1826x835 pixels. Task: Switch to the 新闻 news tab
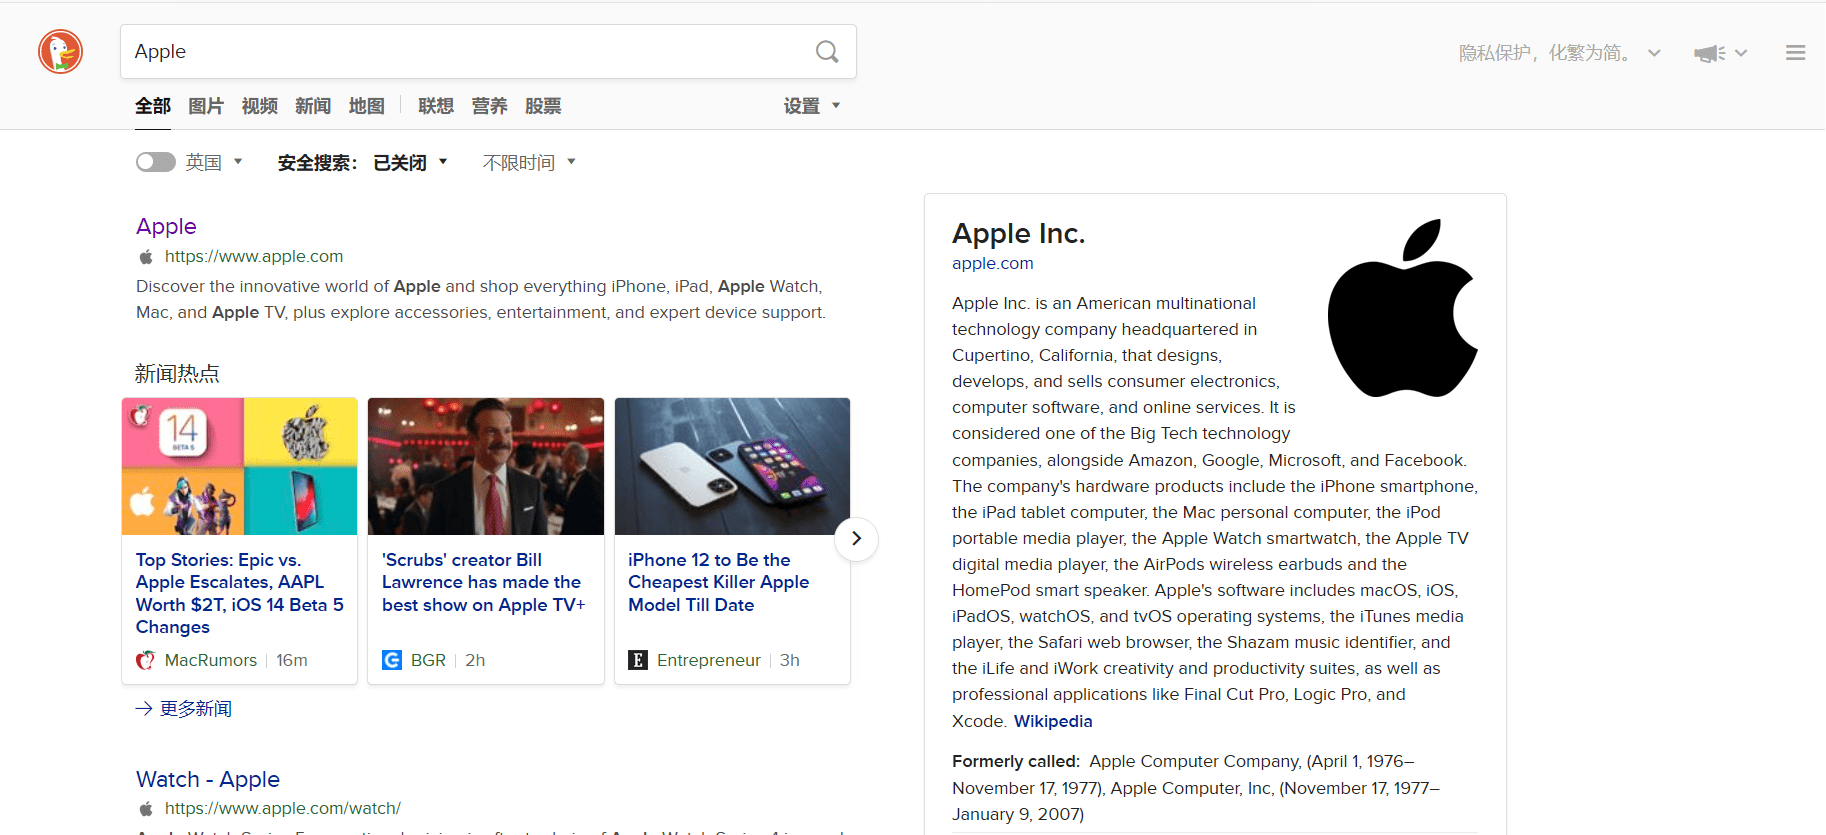(313, 106)
